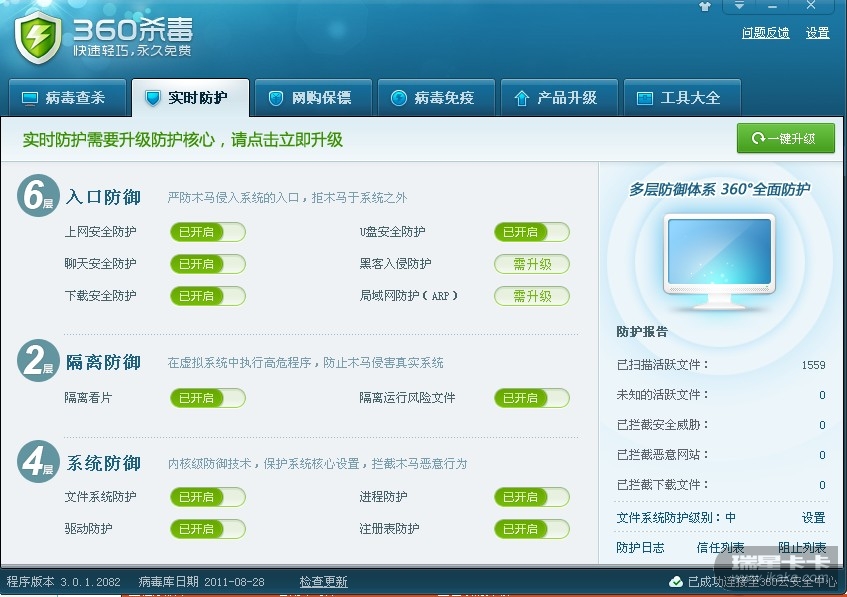Open the 产品升级 tab

tap(559, 98)
